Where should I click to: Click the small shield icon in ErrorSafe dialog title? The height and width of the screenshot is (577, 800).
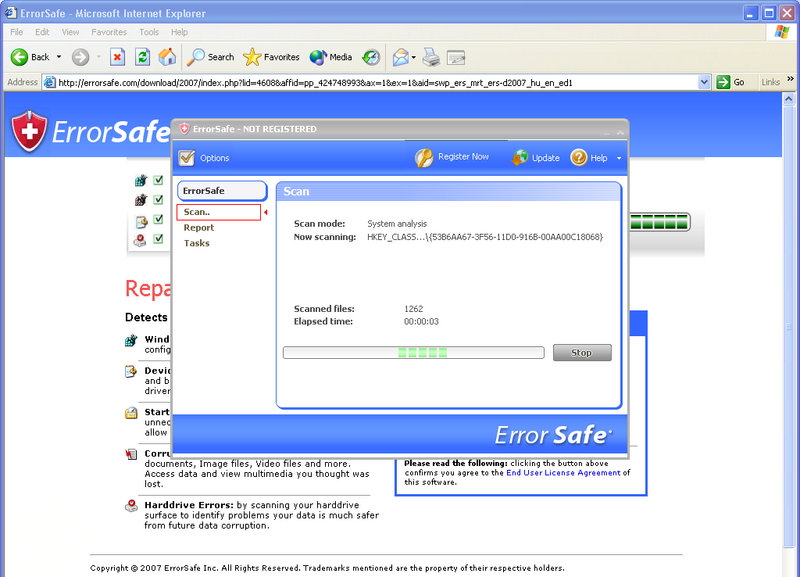tap(185, 129)
